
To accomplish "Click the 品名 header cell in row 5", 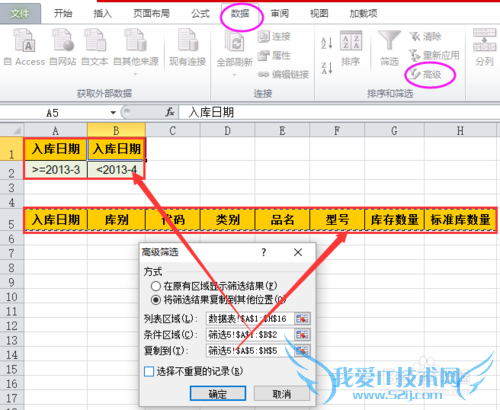I will (282, 220).
